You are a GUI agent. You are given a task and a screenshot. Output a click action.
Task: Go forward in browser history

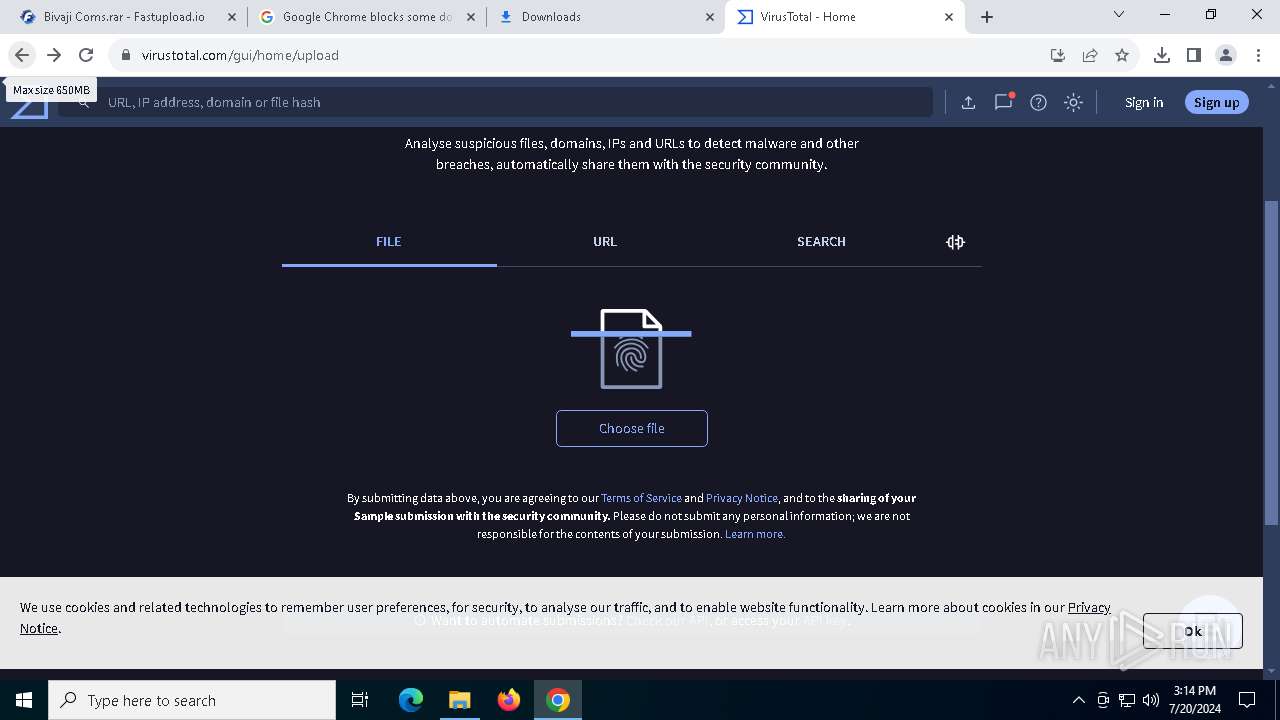coord(54,55)
